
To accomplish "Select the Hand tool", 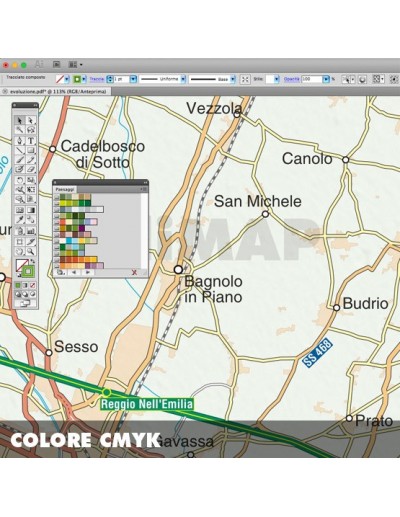I will tap(20, 251).
